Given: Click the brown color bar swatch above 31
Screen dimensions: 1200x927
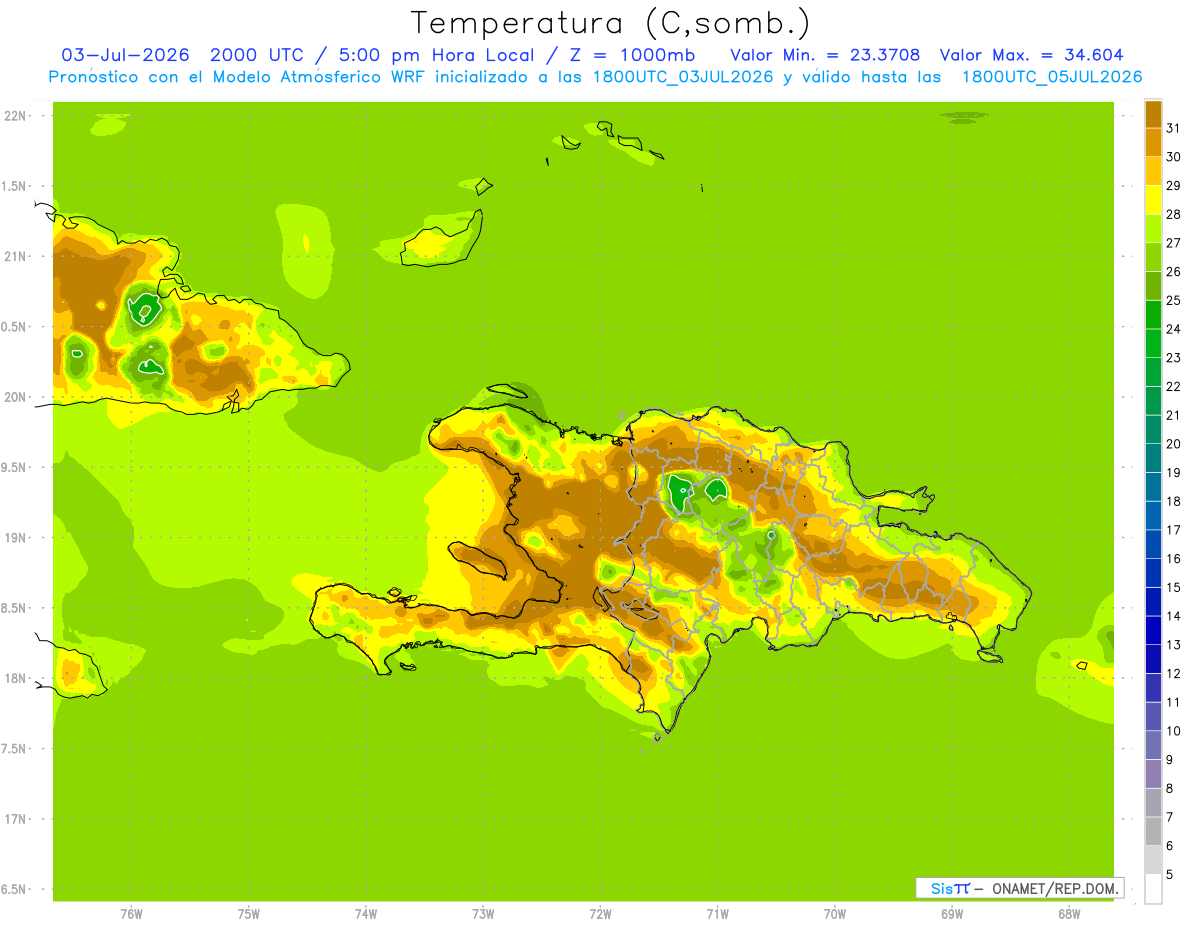Looking at the screenshot, I should click(1153, 114).
